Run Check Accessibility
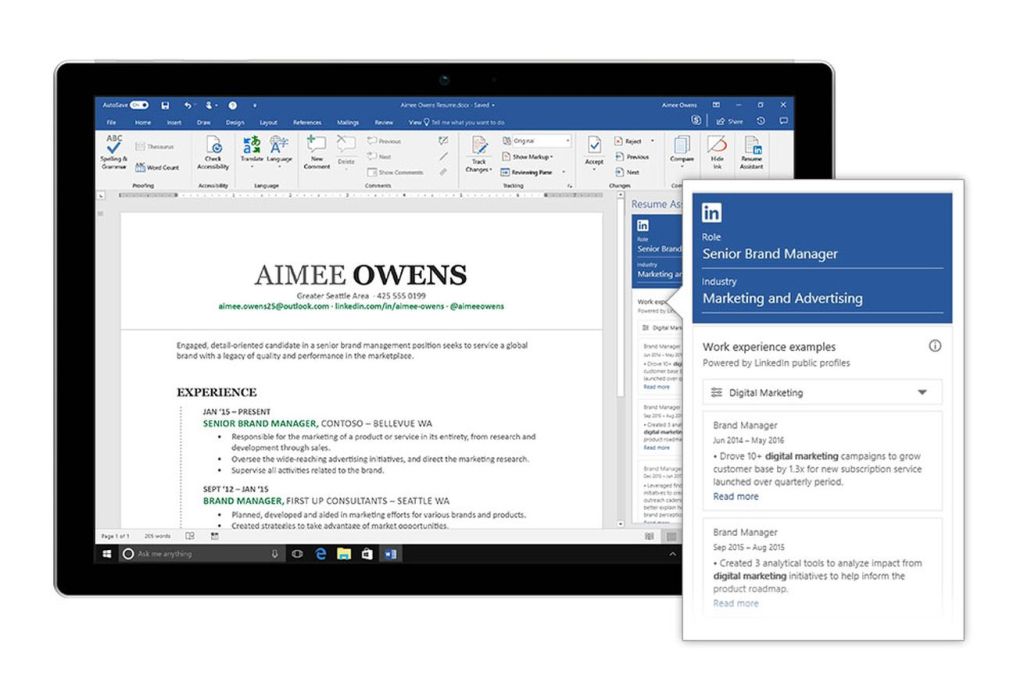The height and width of the screenshot is (682, 1024). coord(213,153)
